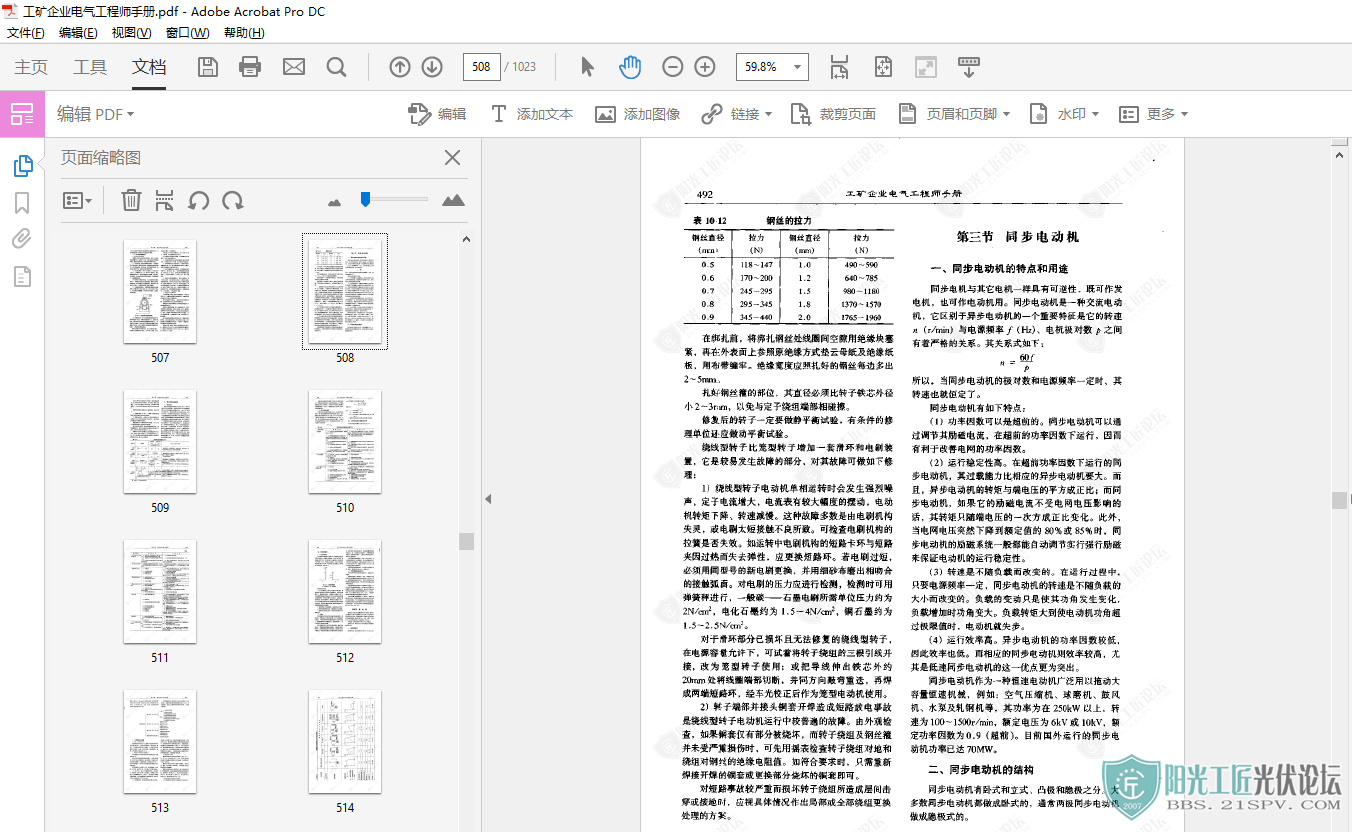Open thumbnail options menu dropdown
The height and width of the screenshot is (832, 1352).
(77, 200)
